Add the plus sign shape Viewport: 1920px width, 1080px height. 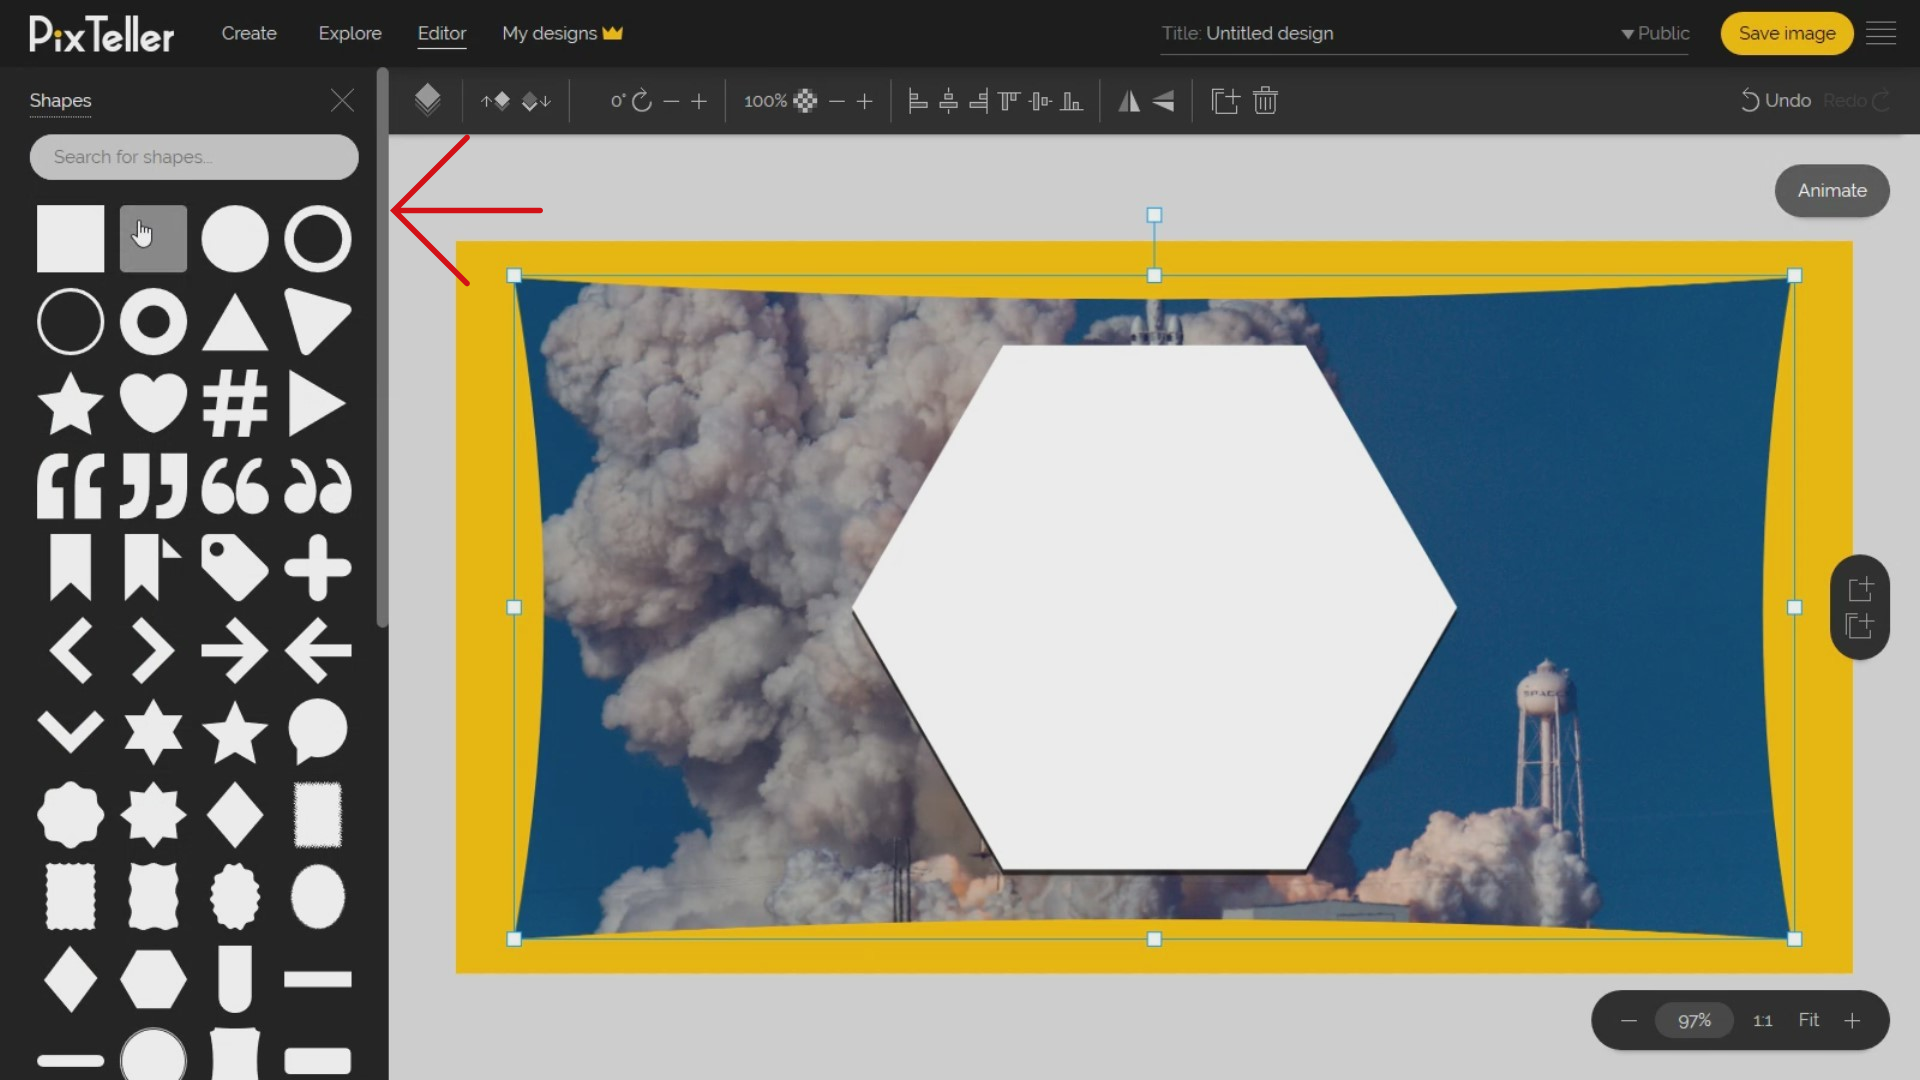pyautogui.click(x=318, y=567)
